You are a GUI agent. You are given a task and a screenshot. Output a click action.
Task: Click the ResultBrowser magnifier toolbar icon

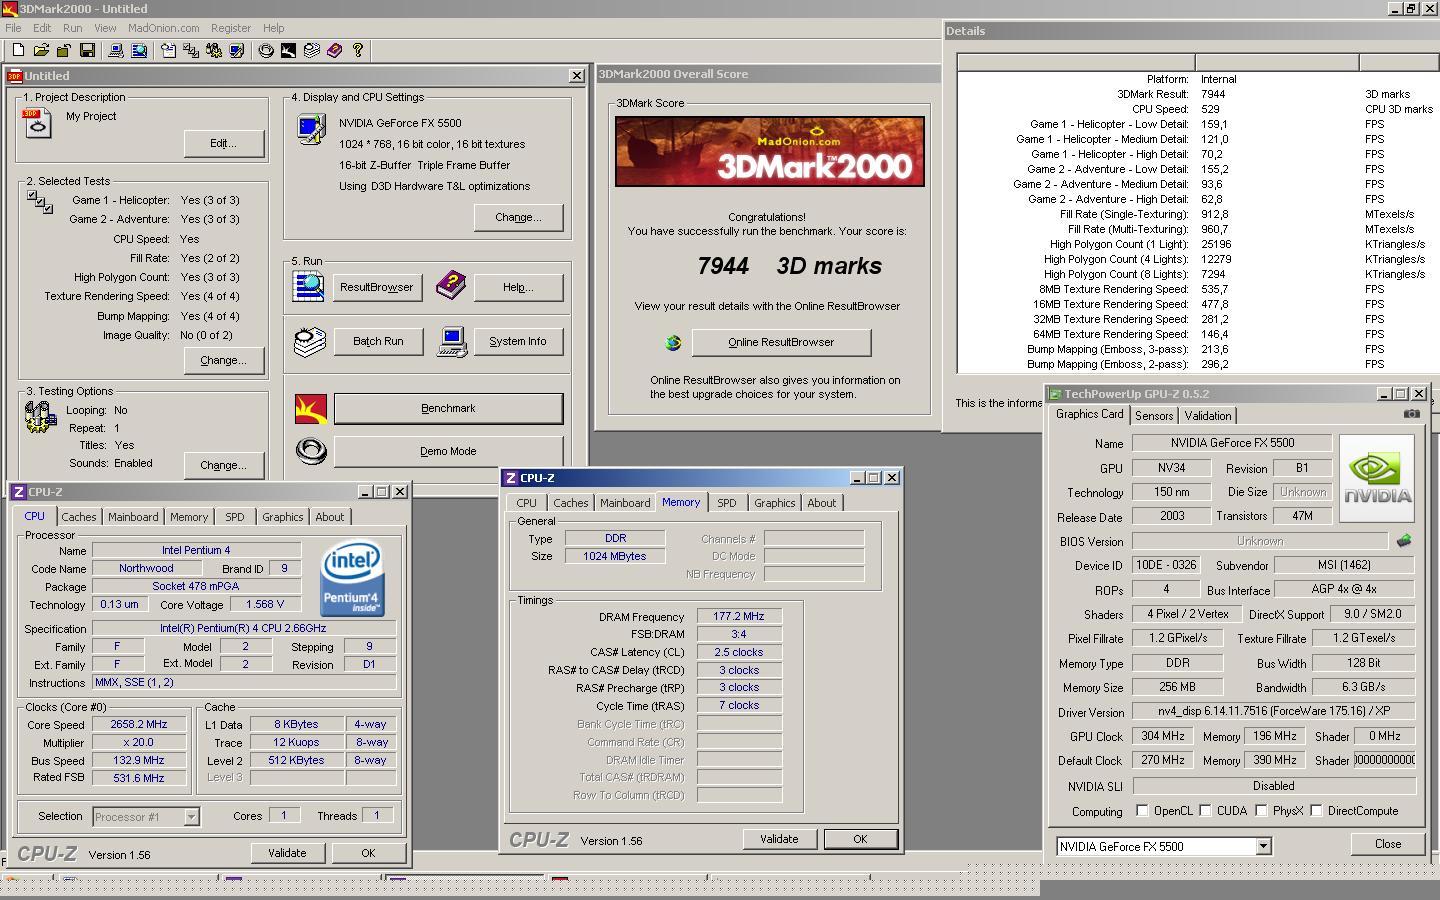(x=139, y=50)
